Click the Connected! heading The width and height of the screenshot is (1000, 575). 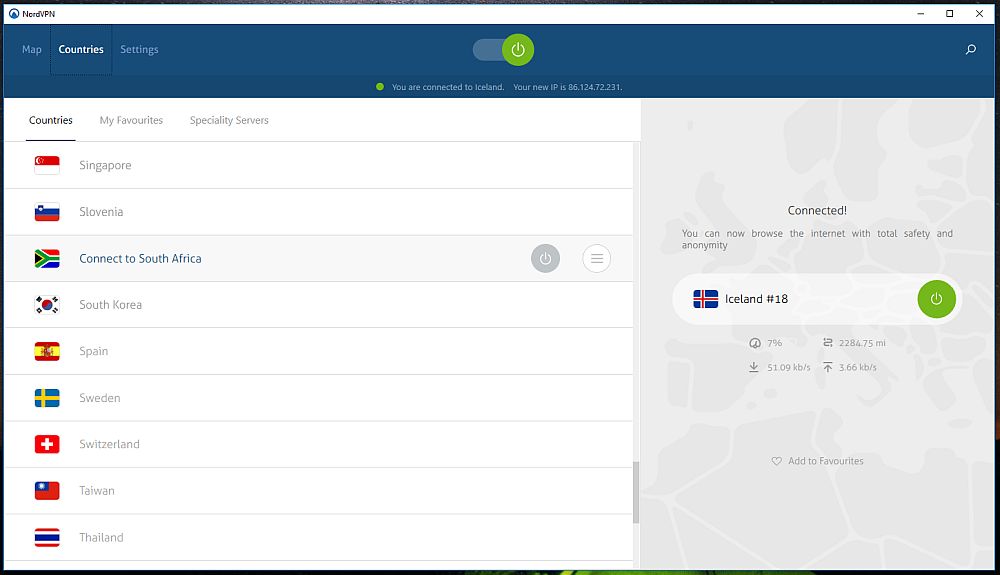pyautogui.click(x=817, y=210)
